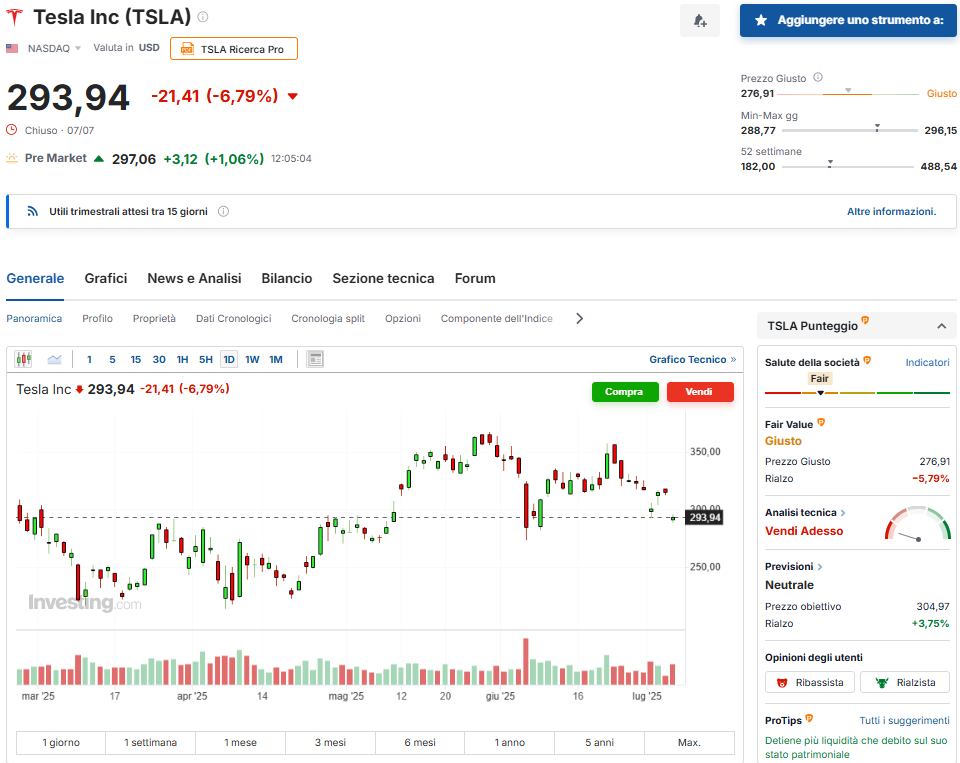The height and width of the screenshot is (763, 960).
Task: Set chart interval to 1 minute
Action: (x=89, y=359)
